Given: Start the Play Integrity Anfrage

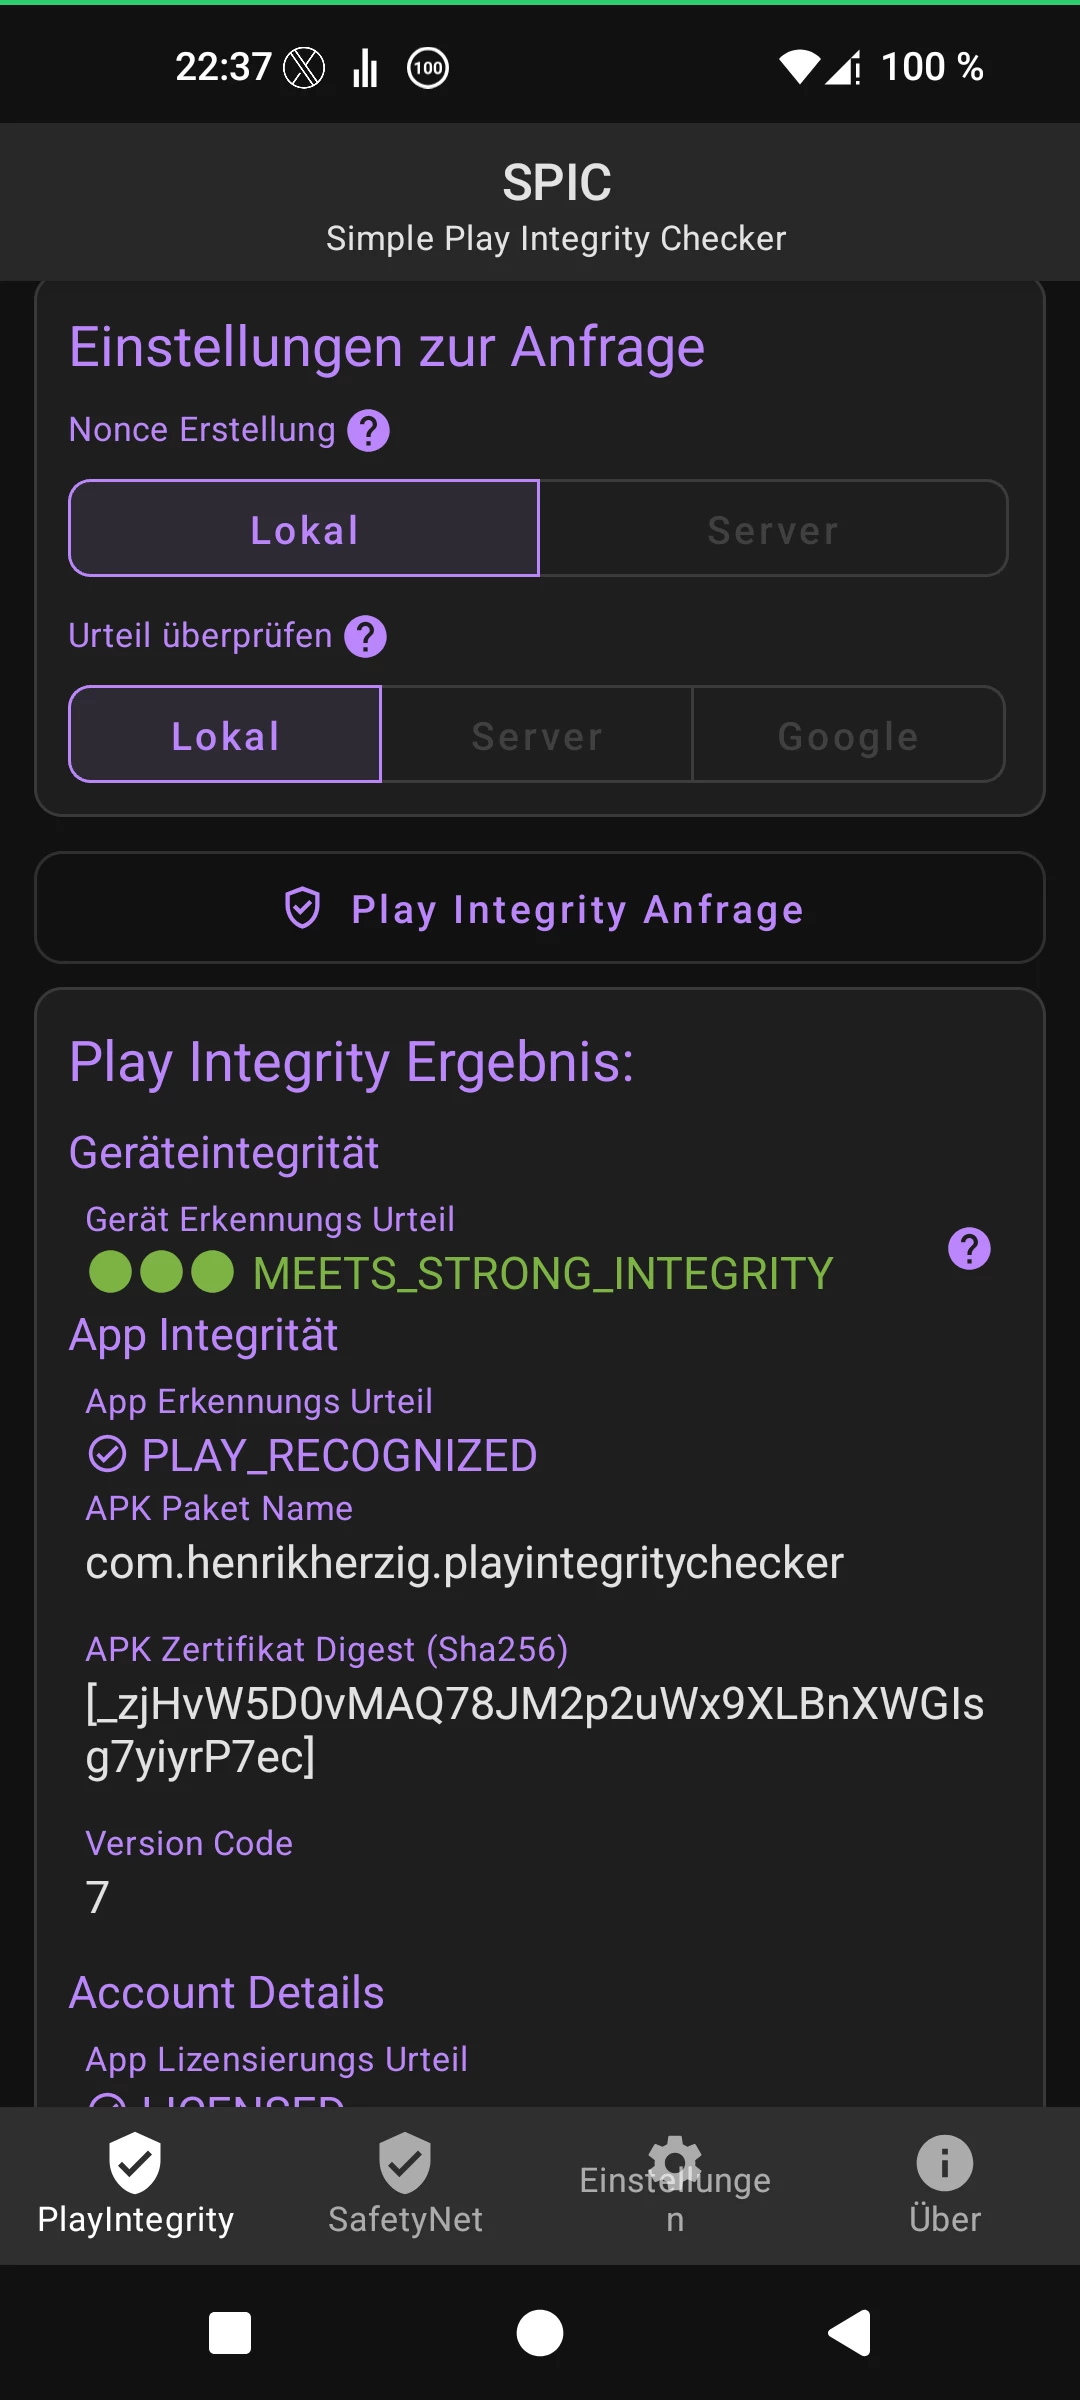Looking at the screenshot, I should tap(540, 909).
